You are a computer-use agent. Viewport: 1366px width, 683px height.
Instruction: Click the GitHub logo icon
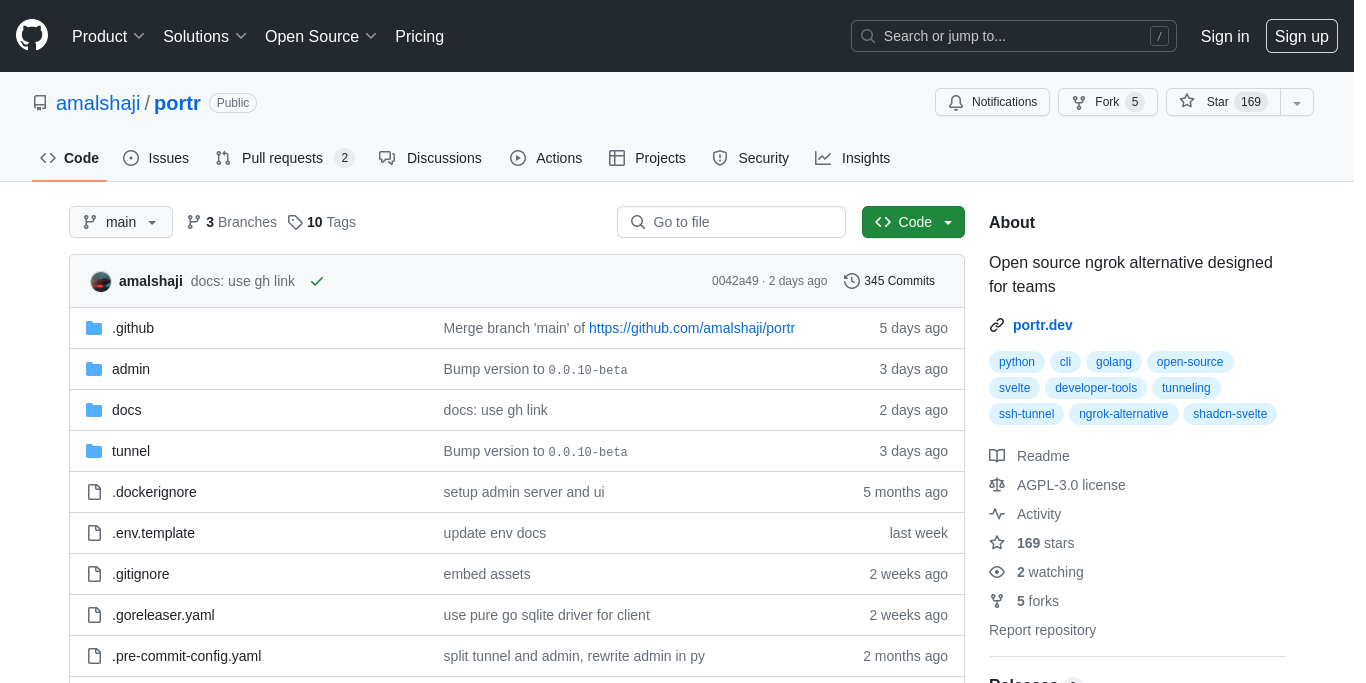point(32,35)
